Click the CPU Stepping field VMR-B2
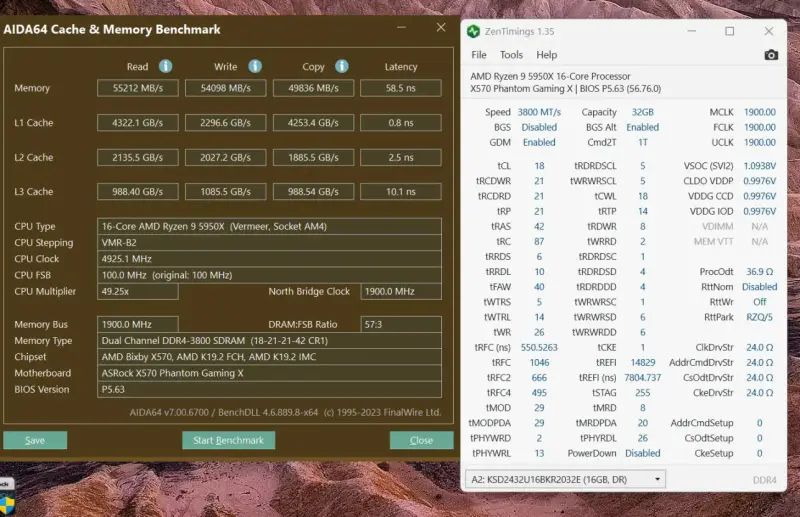 pyautogui.click(x=269, y=242)
